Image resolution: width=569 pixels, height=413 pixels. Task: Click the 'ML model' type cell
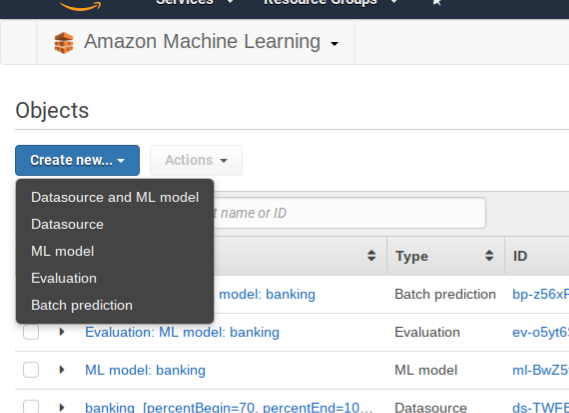[x=426, y=370]
